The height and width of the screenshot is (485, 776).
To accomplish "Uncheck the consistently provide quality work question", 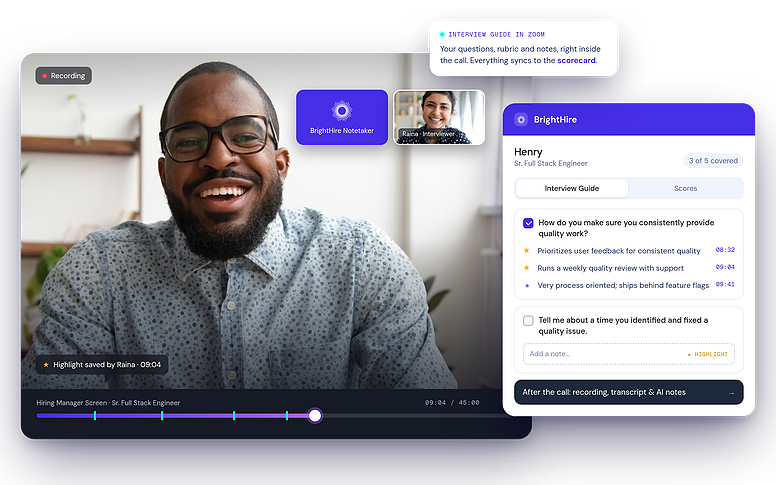I will tap(528, 223).
